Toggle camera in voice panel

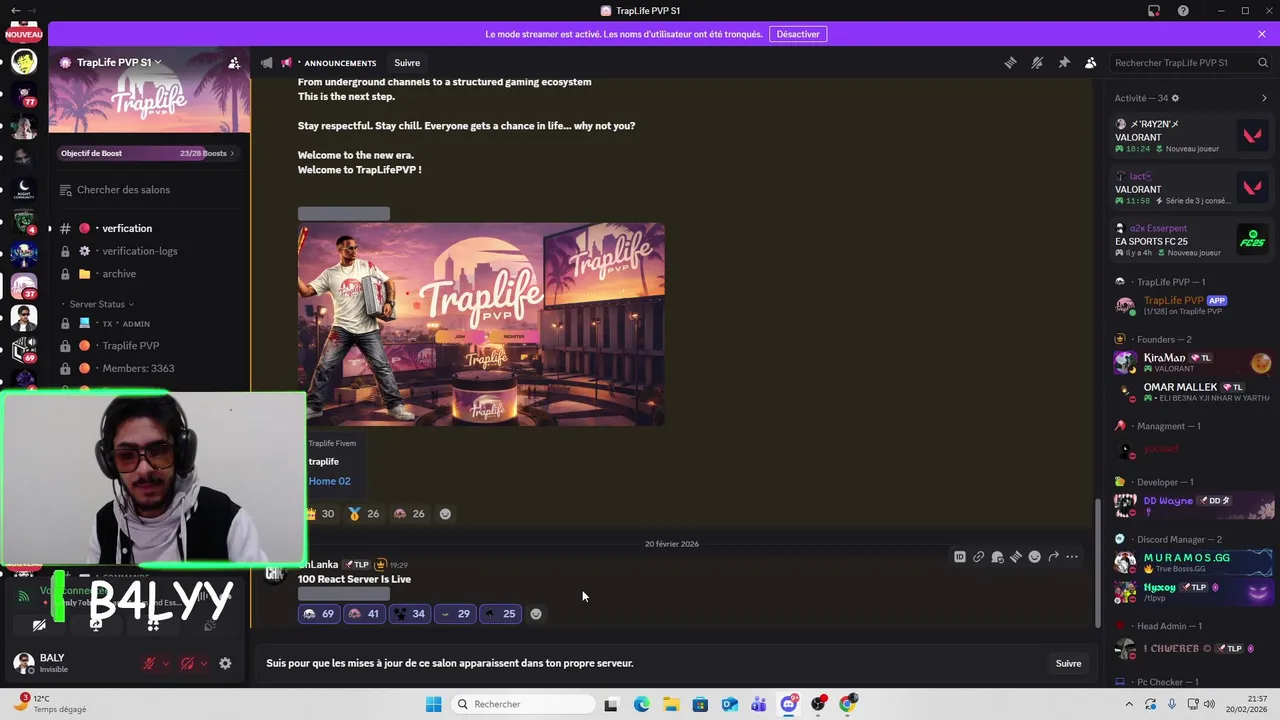click(x=39, y=626)
